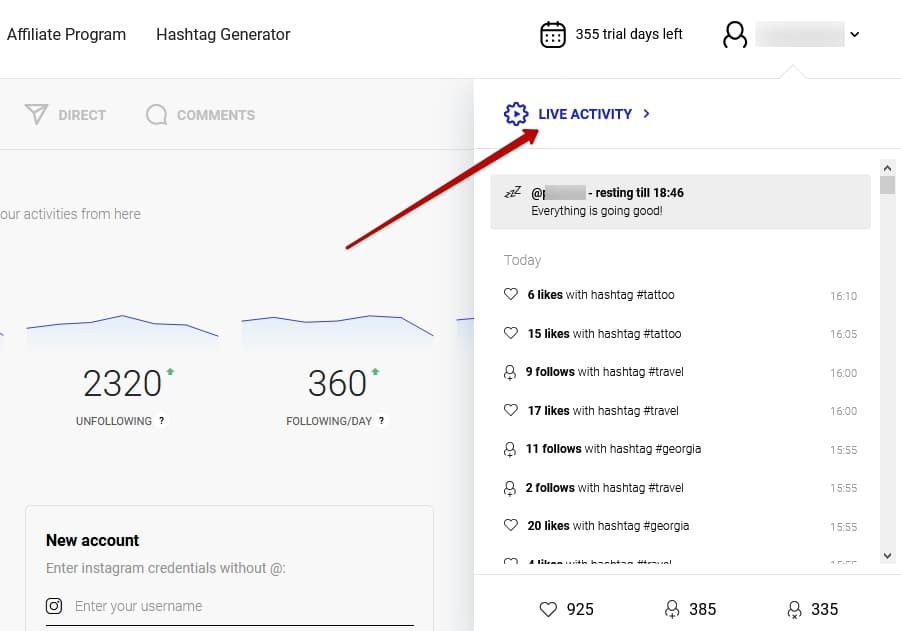This screenshot has width=901, height=631.
Task: Open the Affiliate Program page
Action: click(66, 34)
